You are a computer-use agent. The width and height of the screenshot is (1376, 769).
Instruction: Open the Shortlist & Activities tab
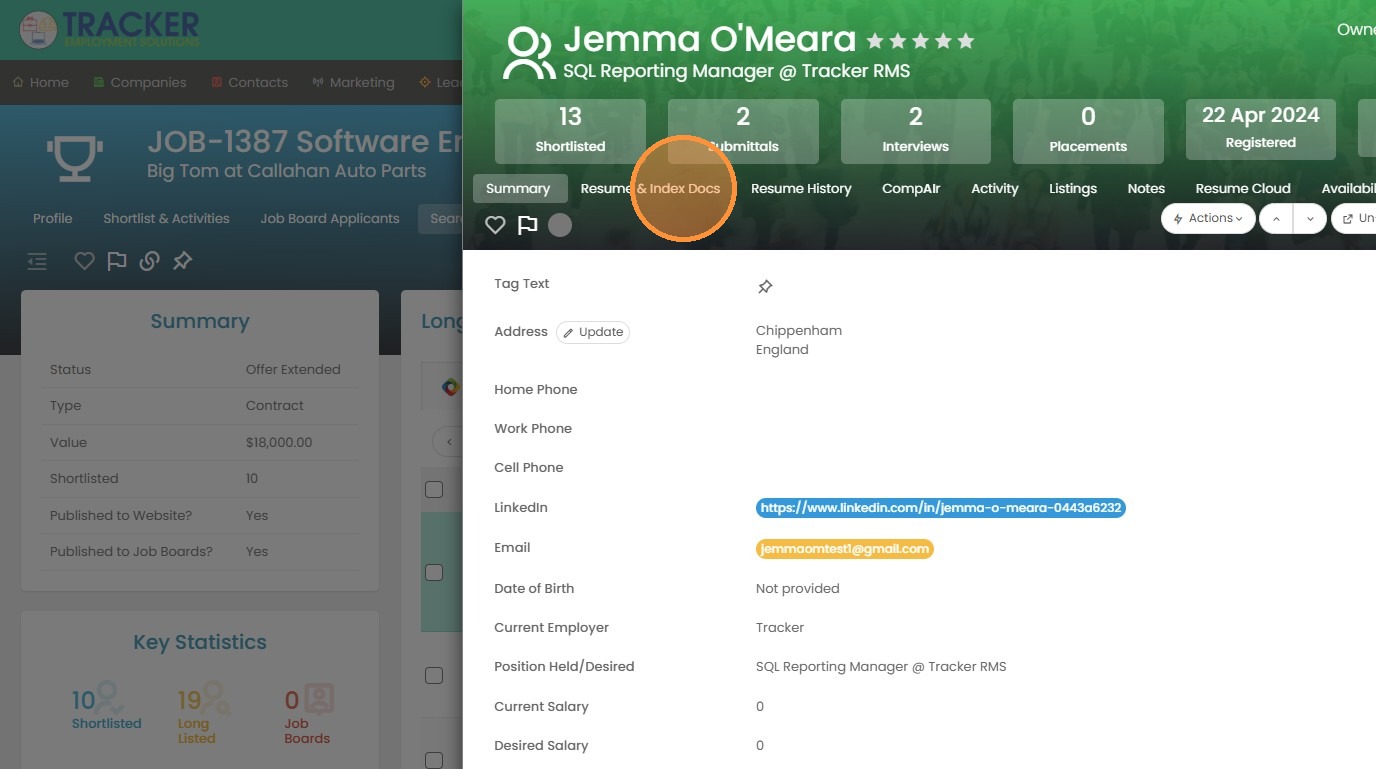tap(166, 218)
